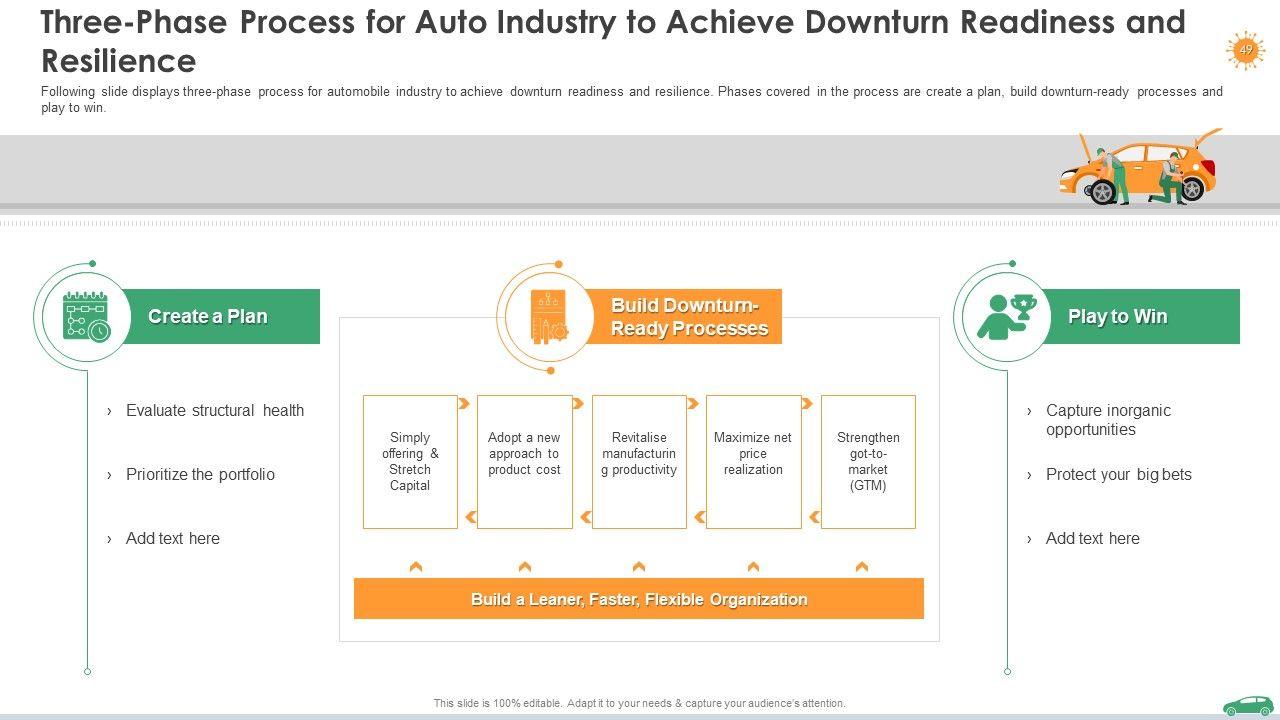This screenshot has width=1280, height=720.
Task: Click the Build a Leaner, Faster, Flexible Organization bar
Action: pos(639,599)
